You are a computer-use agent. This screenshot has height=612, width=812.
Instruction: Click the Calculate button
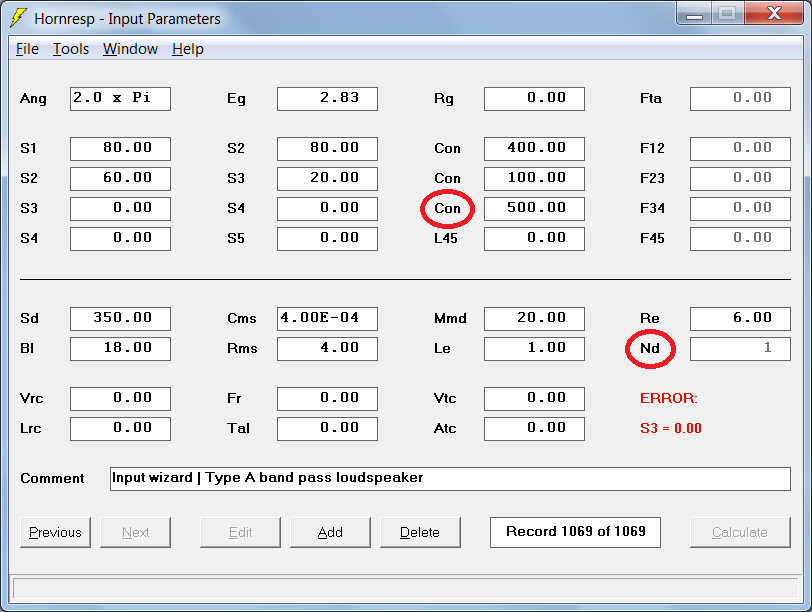[x=740, y=532]
